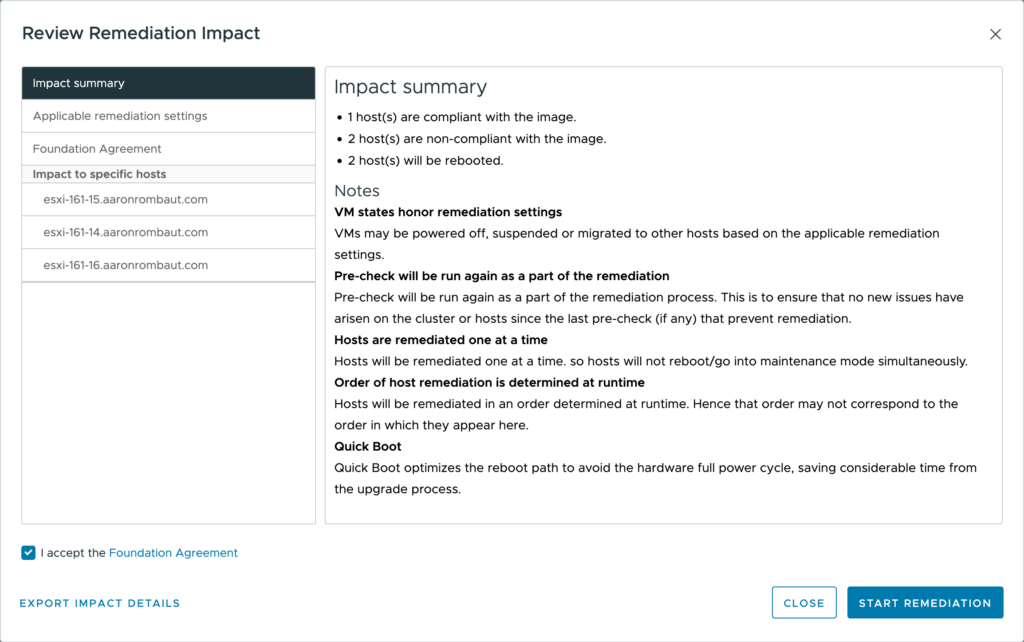This screenshot has width=1024, height=642.
Task: Close the dialog with the X icon
Action: click(995, 34)
